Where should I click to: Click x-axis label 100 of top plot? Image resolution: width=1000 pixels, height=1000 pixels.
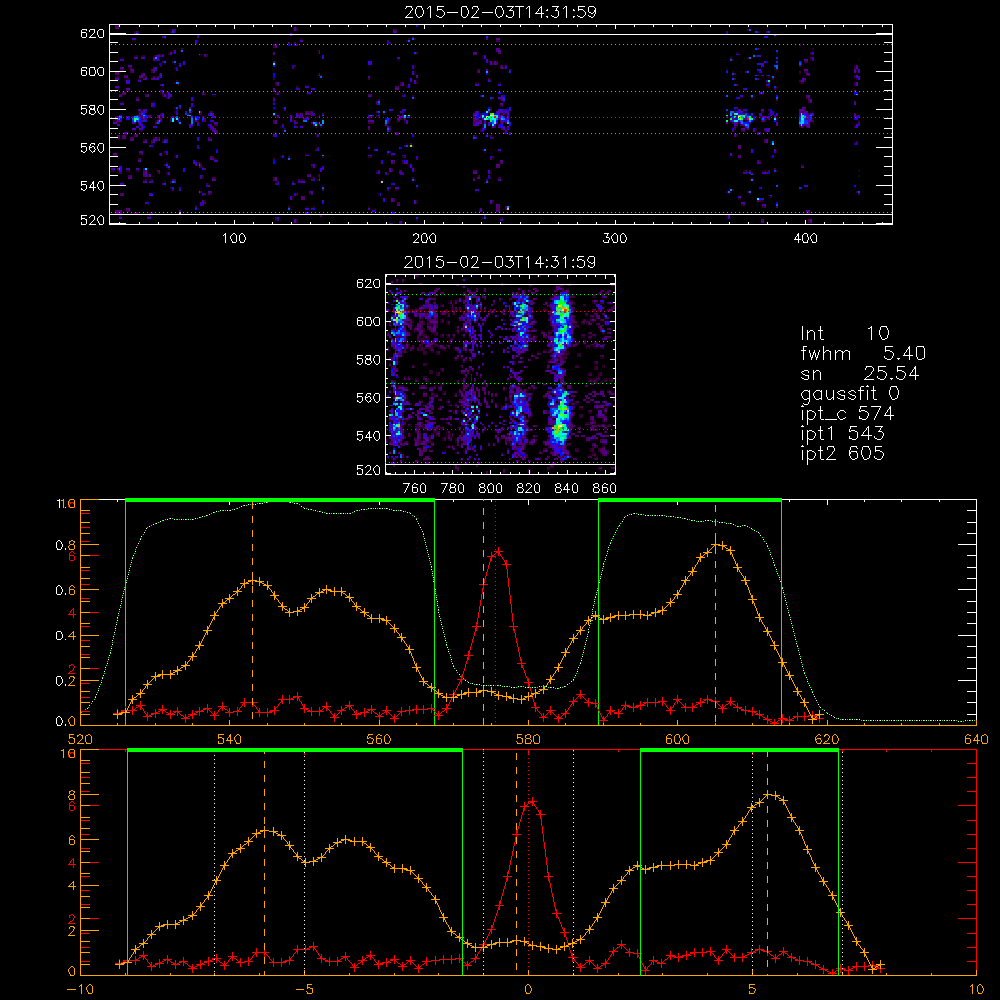tap(234, 239)
